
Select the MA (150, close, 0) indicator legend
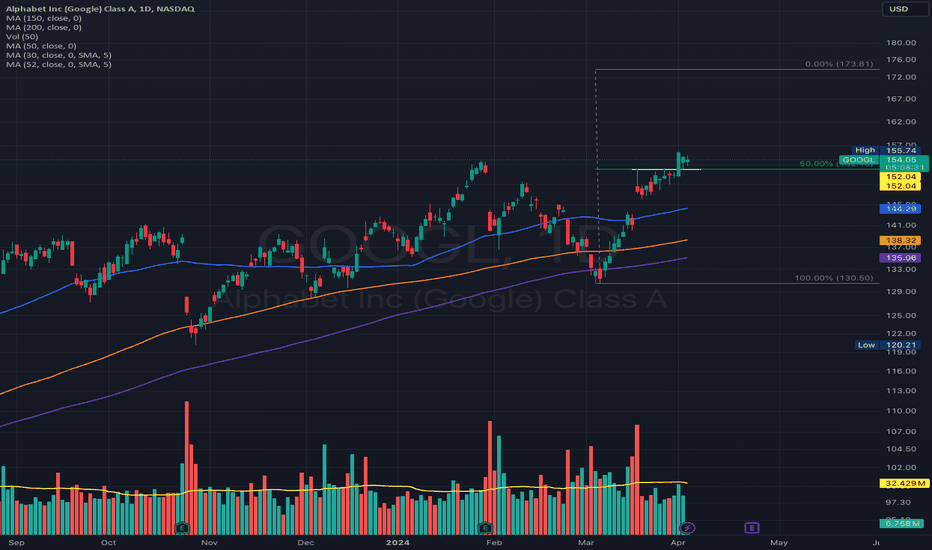click(44, 18)
